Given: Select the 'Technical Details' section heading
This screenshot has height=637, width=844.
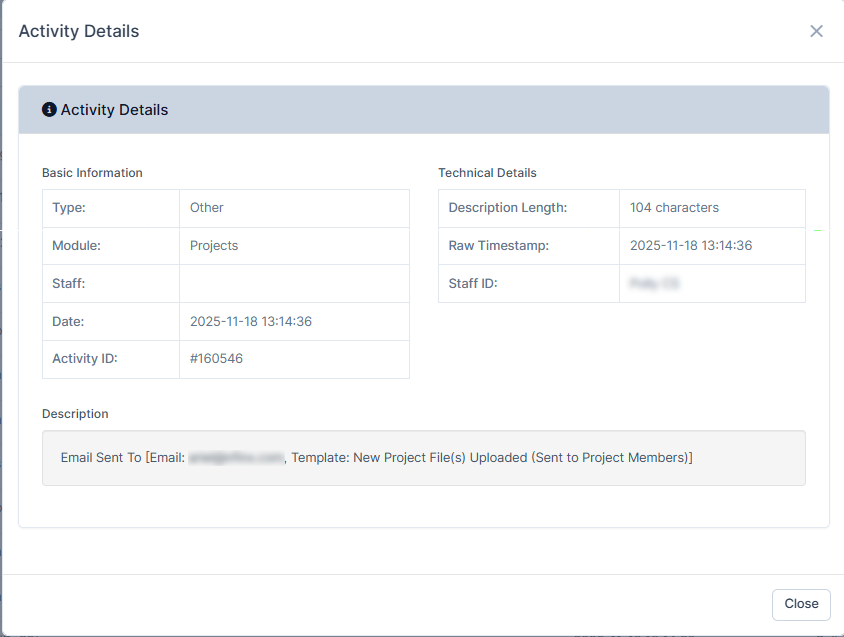Looking at the screenshot, I should pos(487,173).
